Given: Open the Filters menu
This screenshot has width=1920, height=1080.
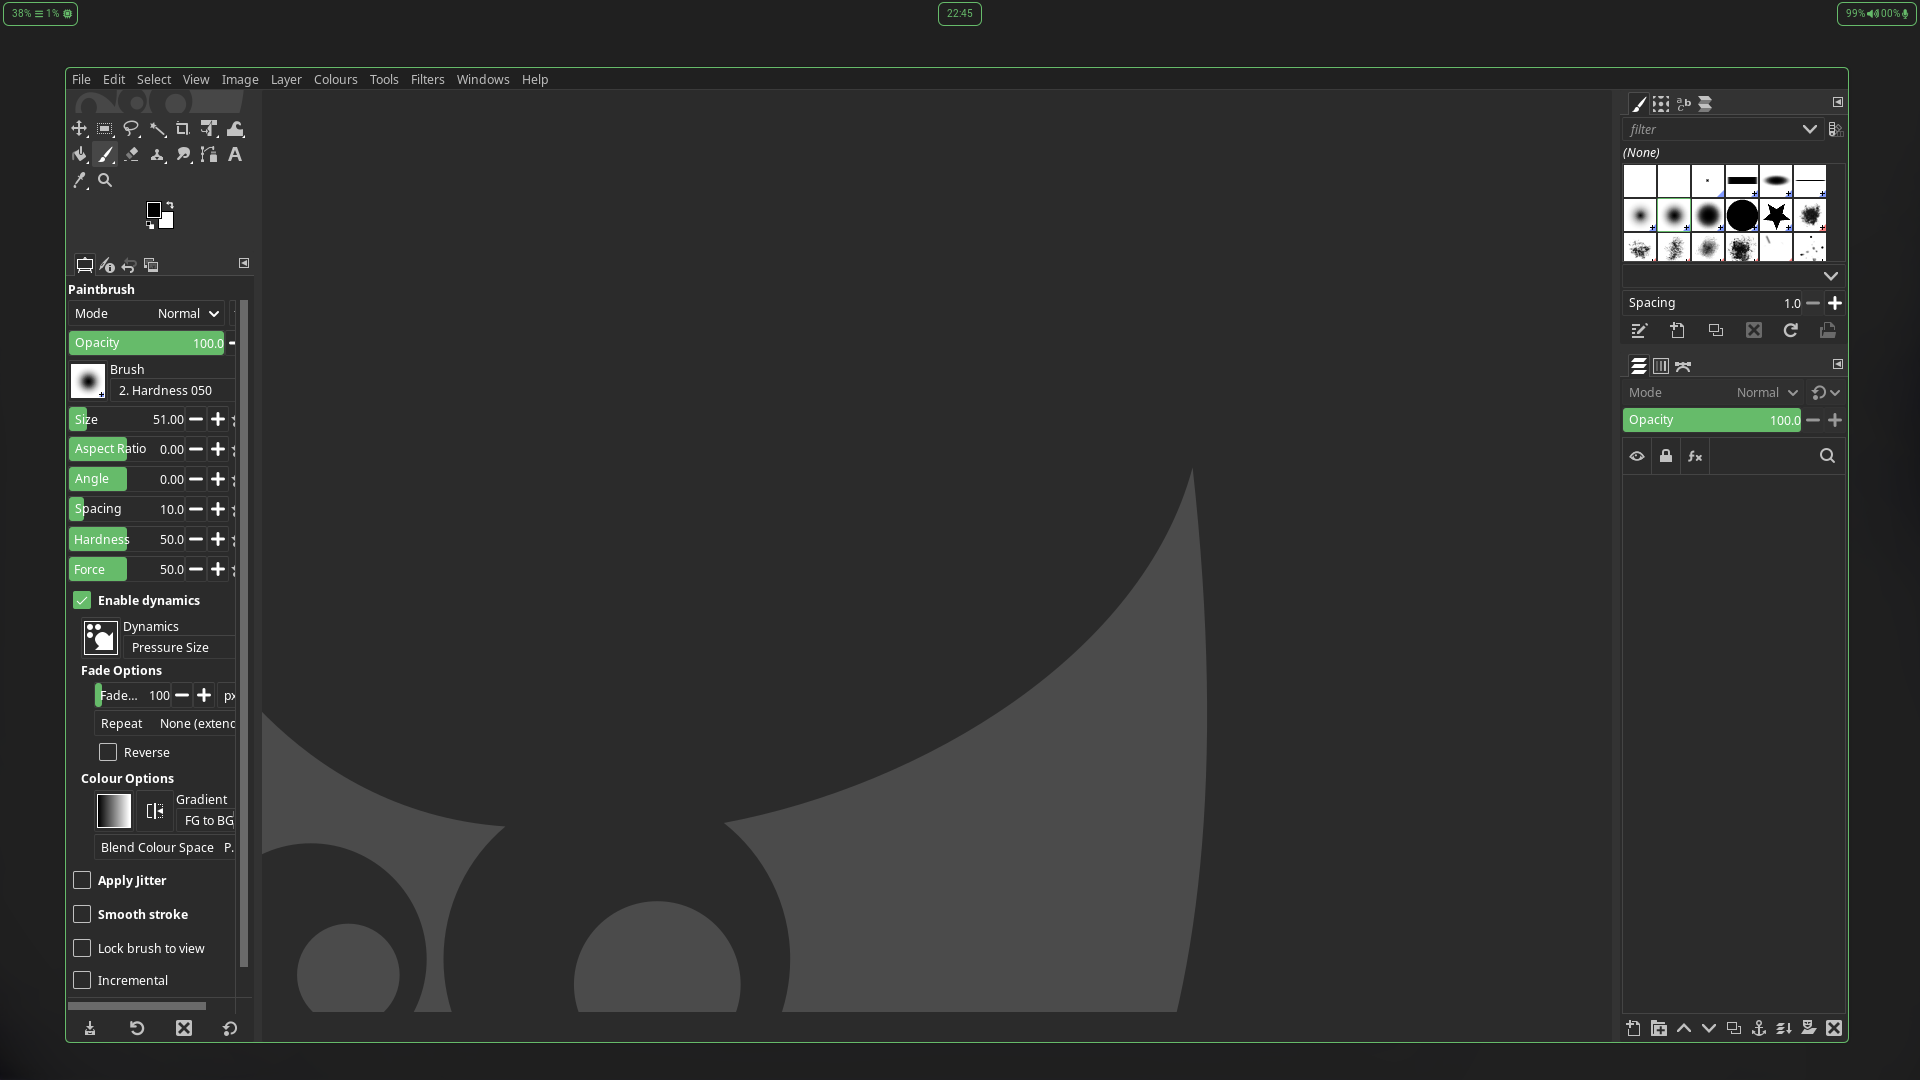Looking at the screenshot, I should coord(427,79).
